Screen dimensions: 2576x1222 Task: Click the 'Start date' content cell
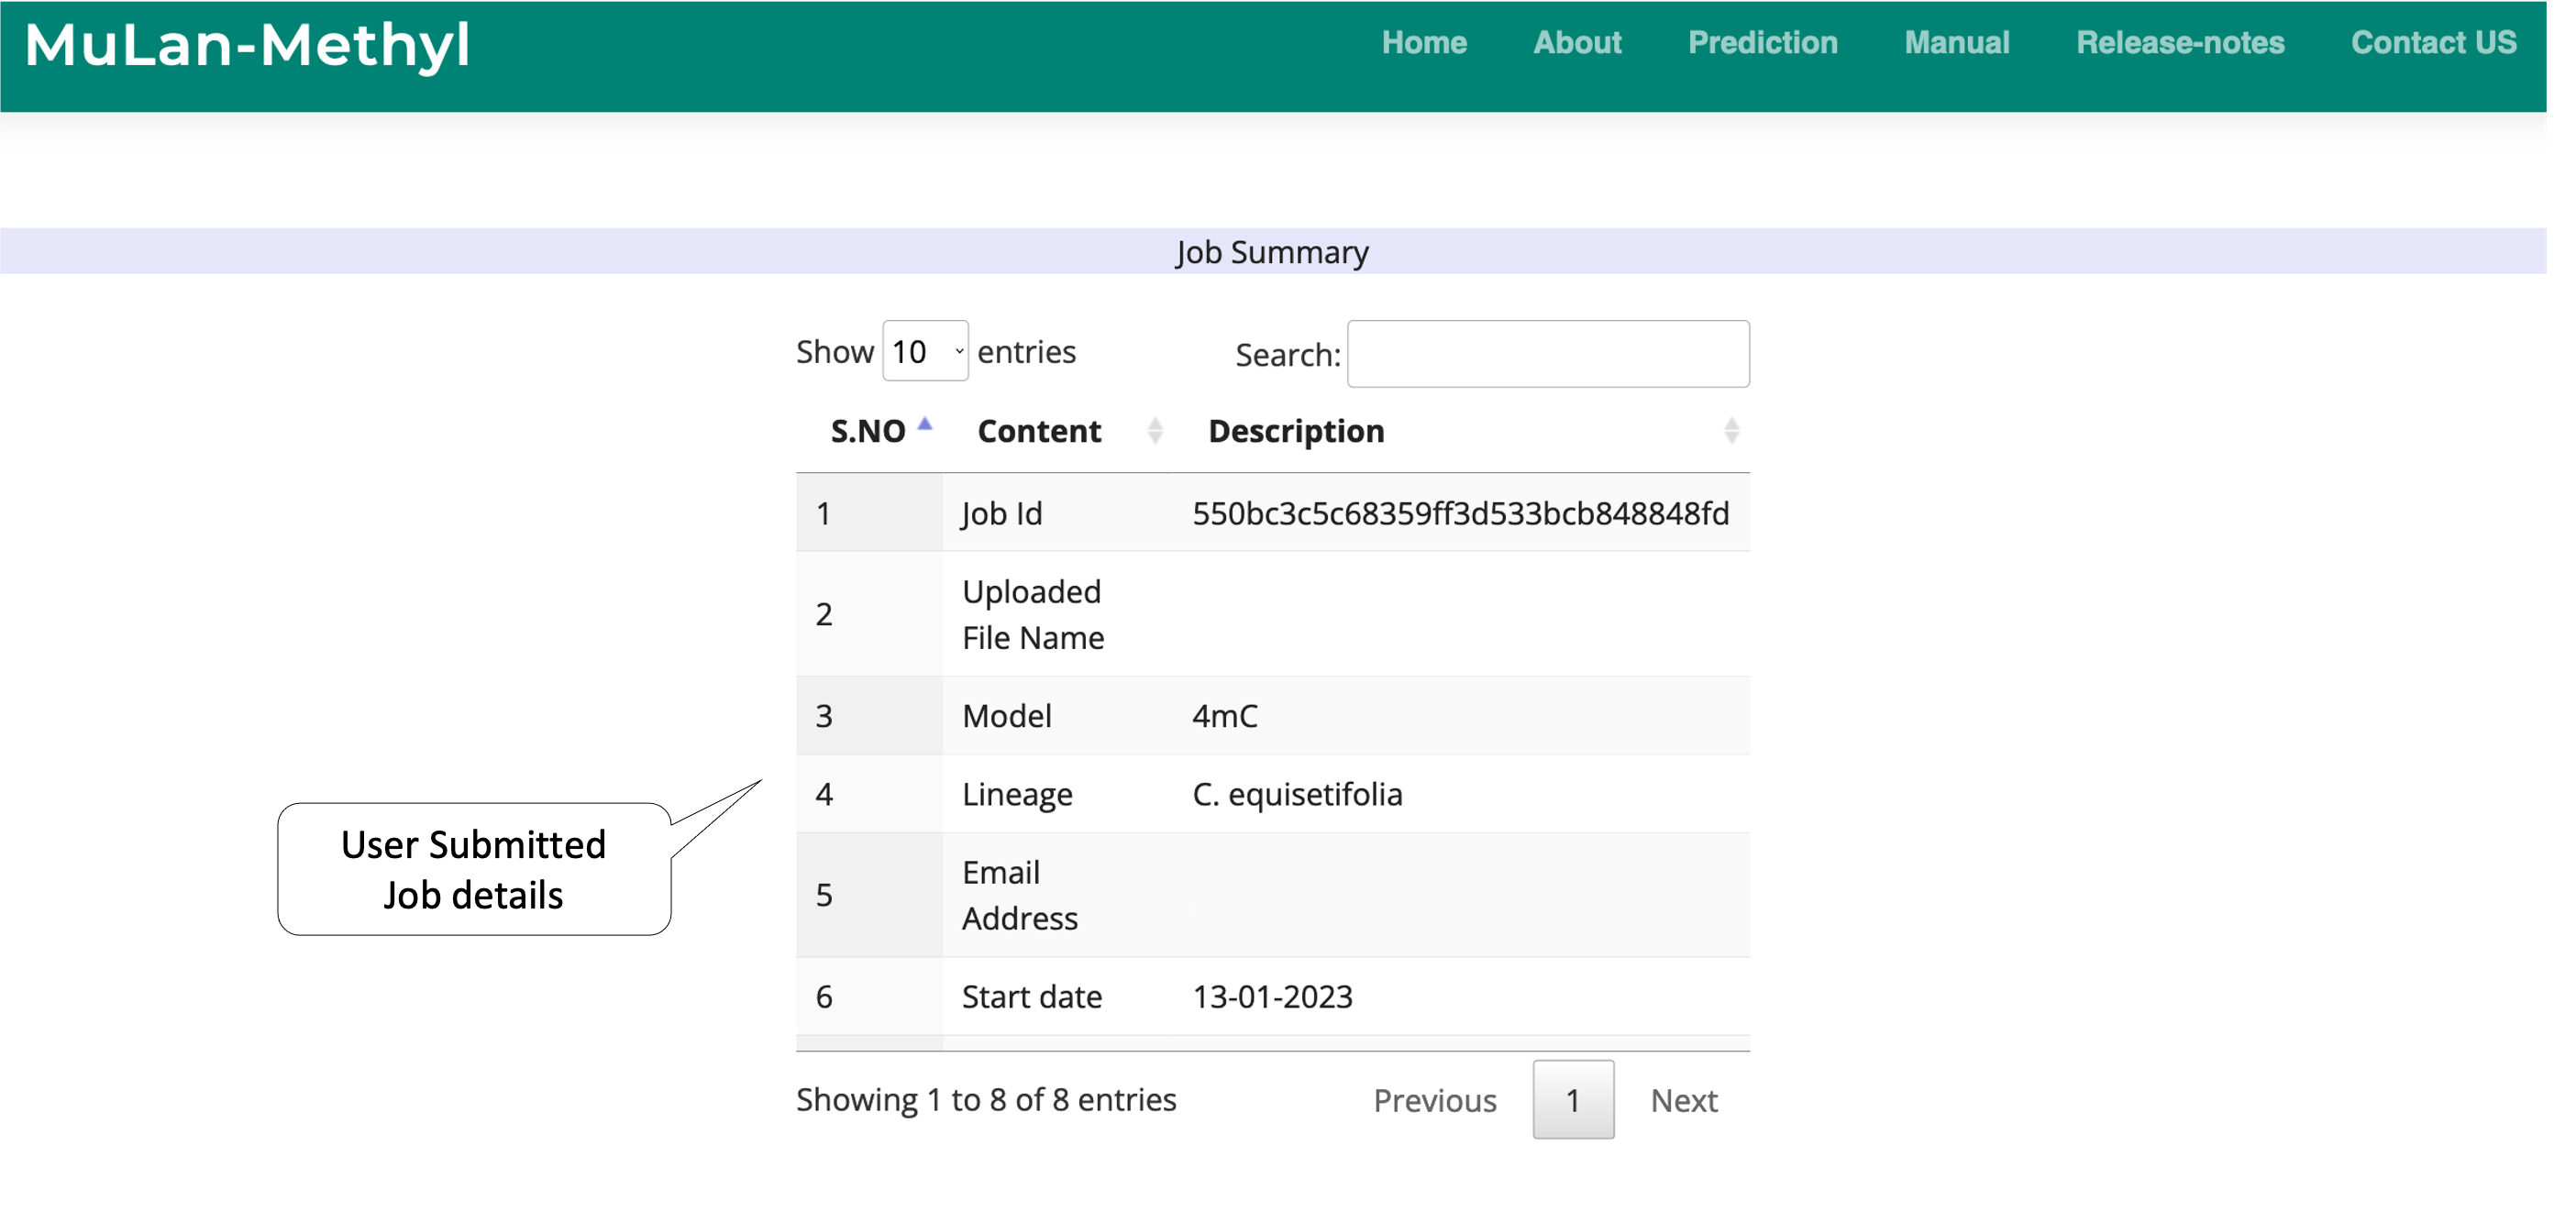pyautogui.click(x=1057, y=997)
